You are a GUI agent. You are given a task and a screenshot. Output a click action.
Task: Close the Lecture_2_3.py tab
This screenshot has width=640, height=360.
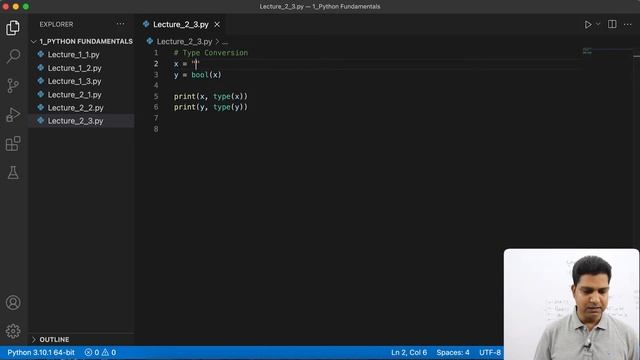(217, 24)
